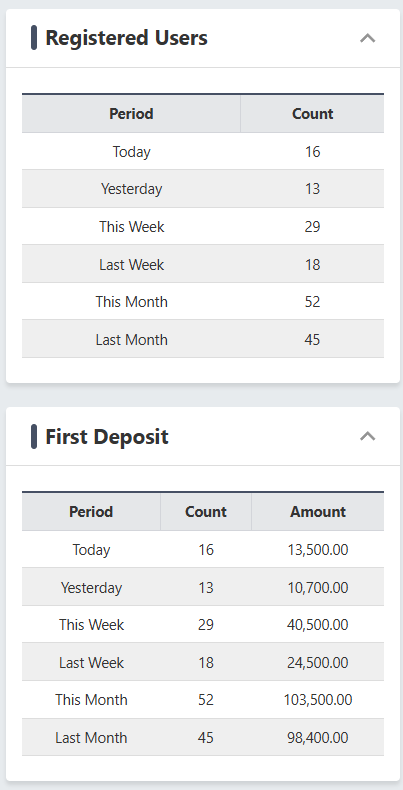Select This Week row in Registered Users
Viewport: 403px width, 790px height.
pos(203,226)
